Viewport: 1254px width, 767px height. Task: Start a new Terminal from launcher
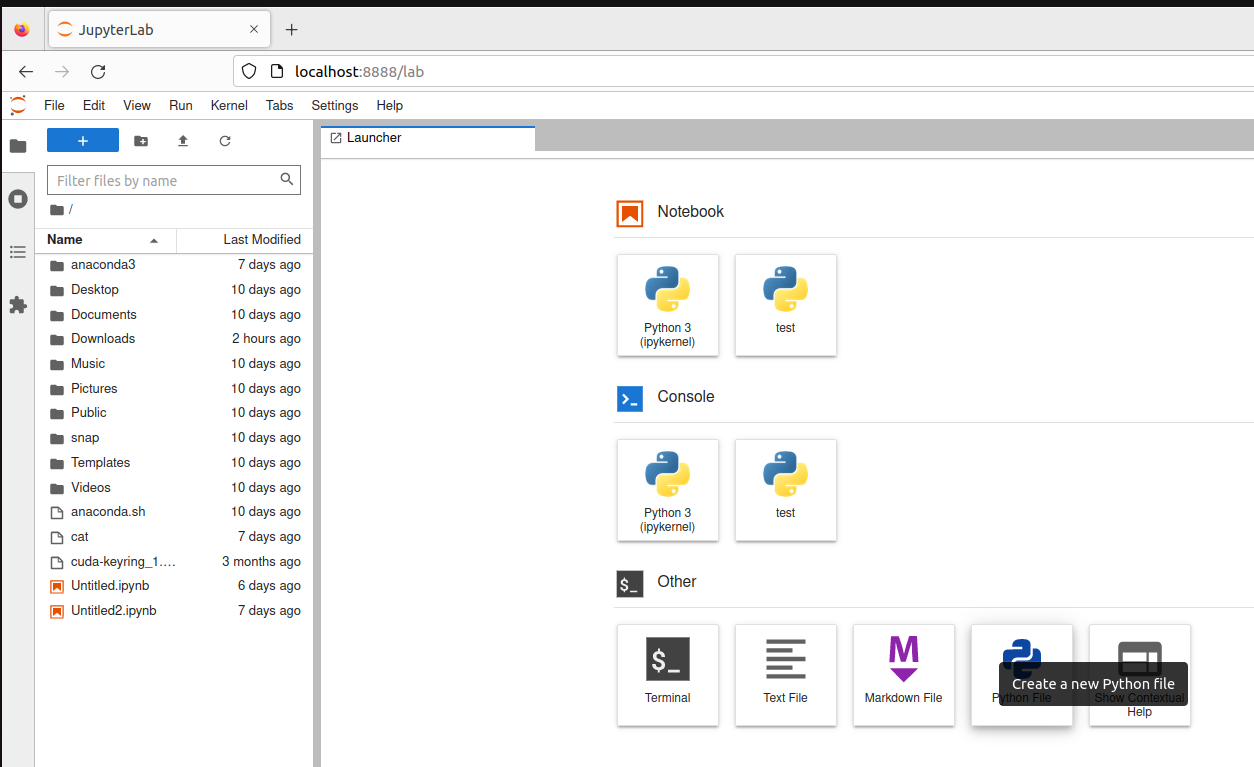point(668,675)
